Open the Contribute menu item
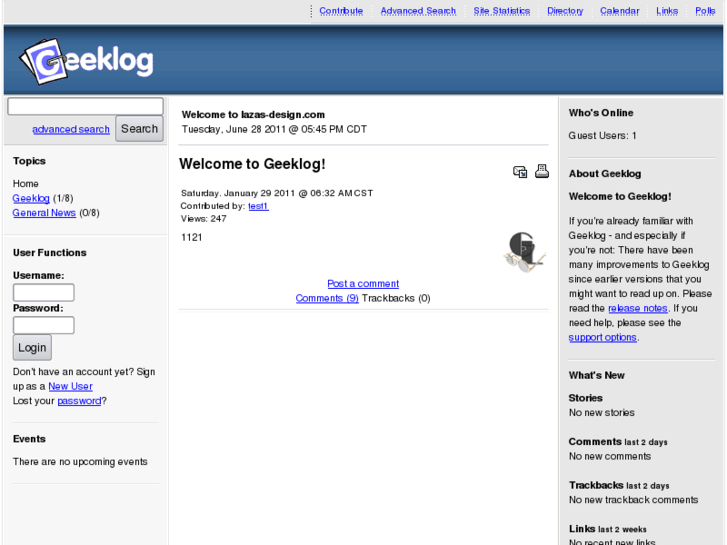Viewport: 727px width, 545px height. click(x=341, y=11)
